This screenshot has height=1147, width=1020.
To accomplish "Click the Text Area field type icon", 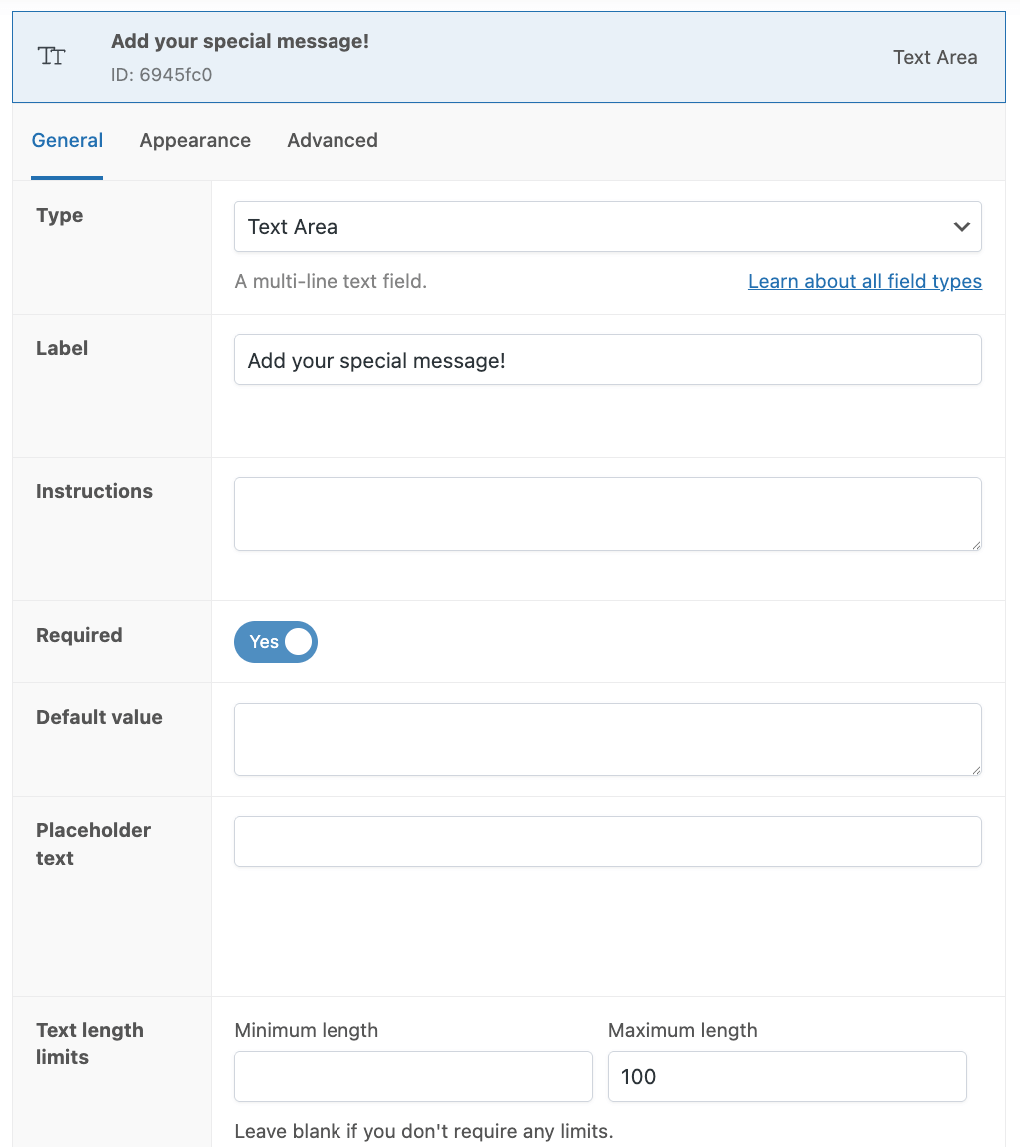I will click(x=51, y=56).
